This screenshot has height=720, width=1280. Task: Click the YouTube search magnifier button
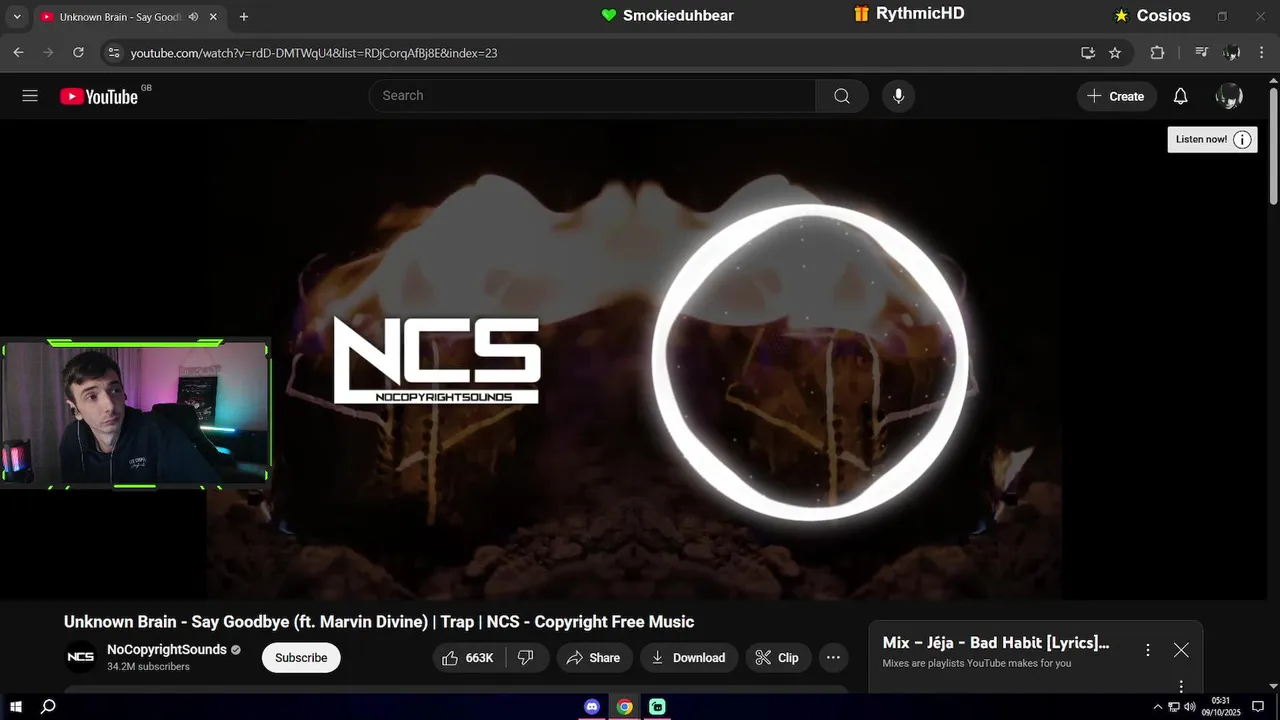click(842, 96)
